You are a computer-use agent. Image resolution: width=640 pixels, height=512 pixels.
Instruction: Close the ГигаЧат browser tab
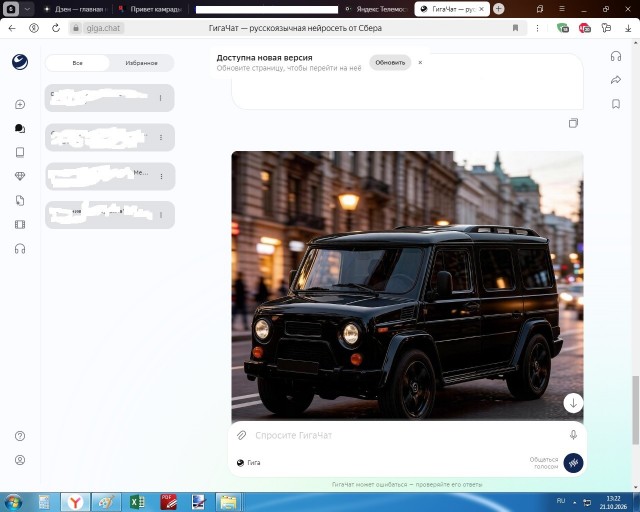tap(482, 9)
